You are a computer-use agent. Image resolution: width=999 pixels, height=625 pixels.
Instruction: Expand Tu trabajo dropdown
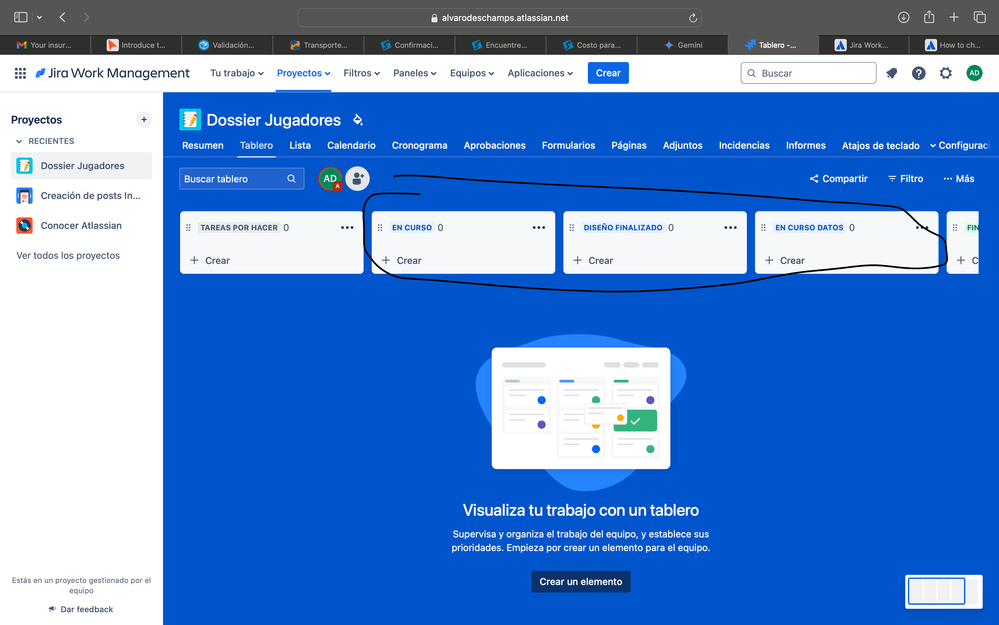(237, 73)
